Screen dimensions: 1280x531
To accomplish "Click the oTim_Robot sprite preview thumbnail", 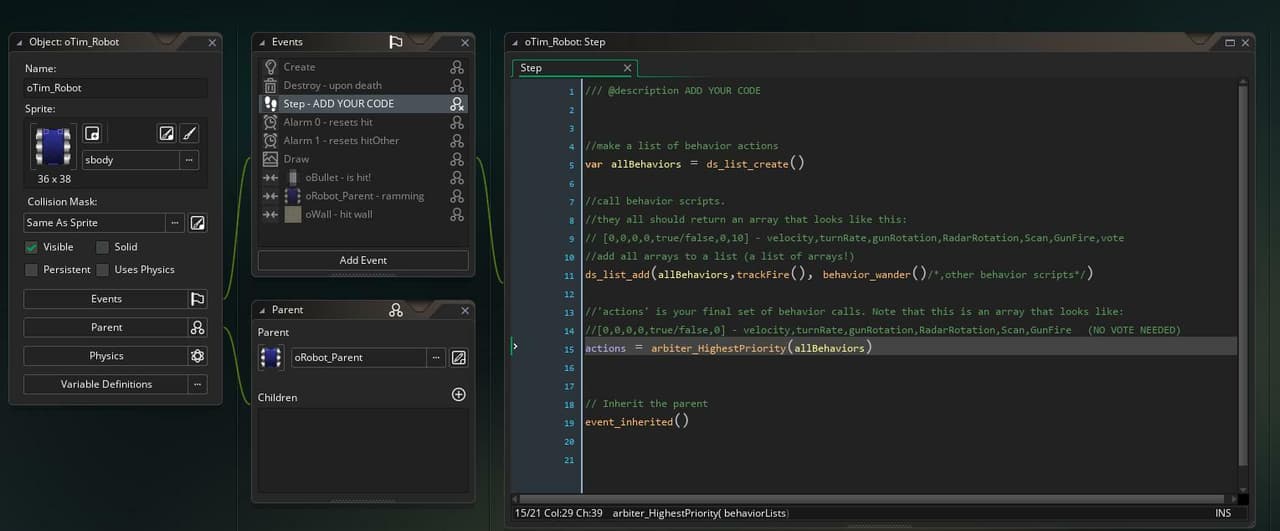I will (x=53, y=147).
